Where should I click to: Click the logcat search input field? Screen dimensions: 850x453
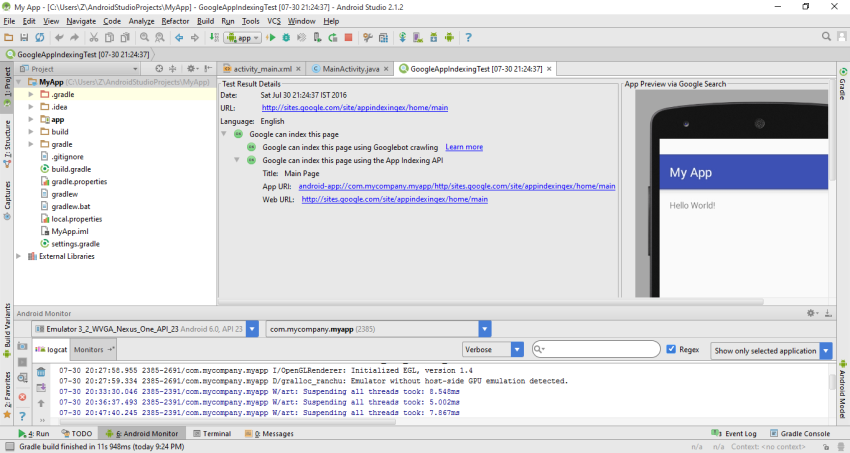pos(596,350)
